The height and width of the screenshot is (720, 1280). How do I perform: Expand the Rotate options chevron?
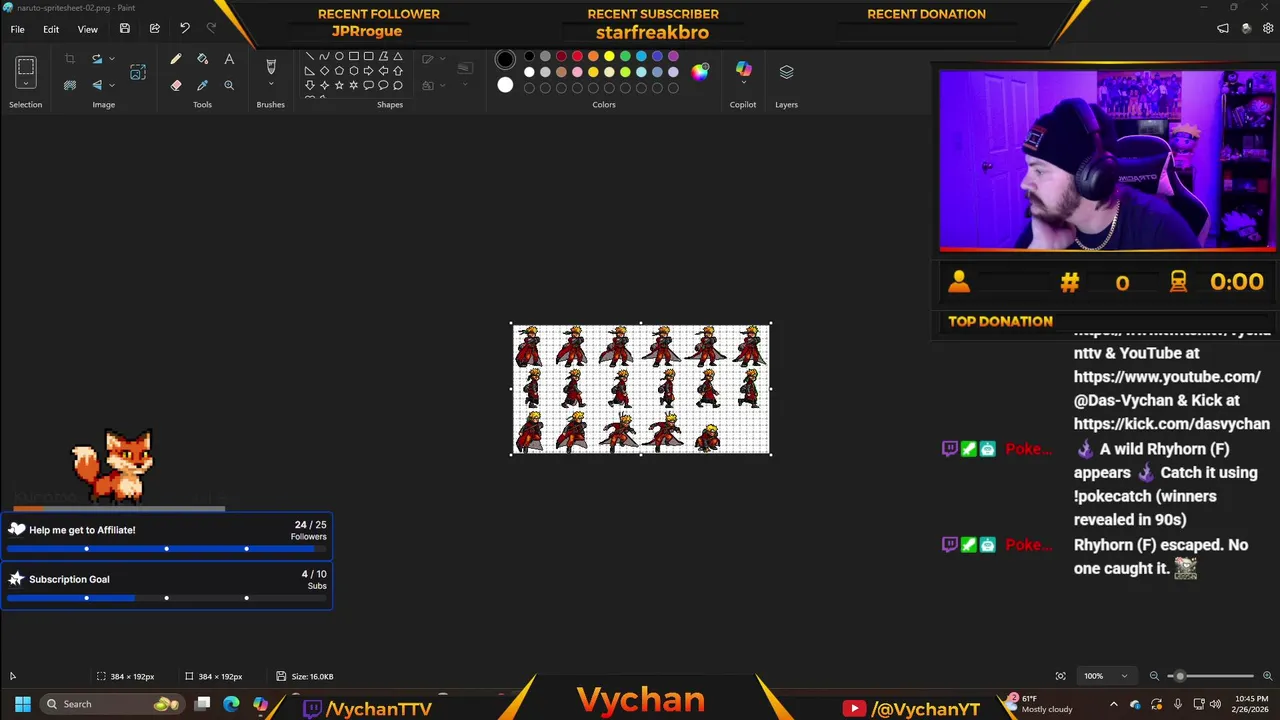(x=111, y=60)
